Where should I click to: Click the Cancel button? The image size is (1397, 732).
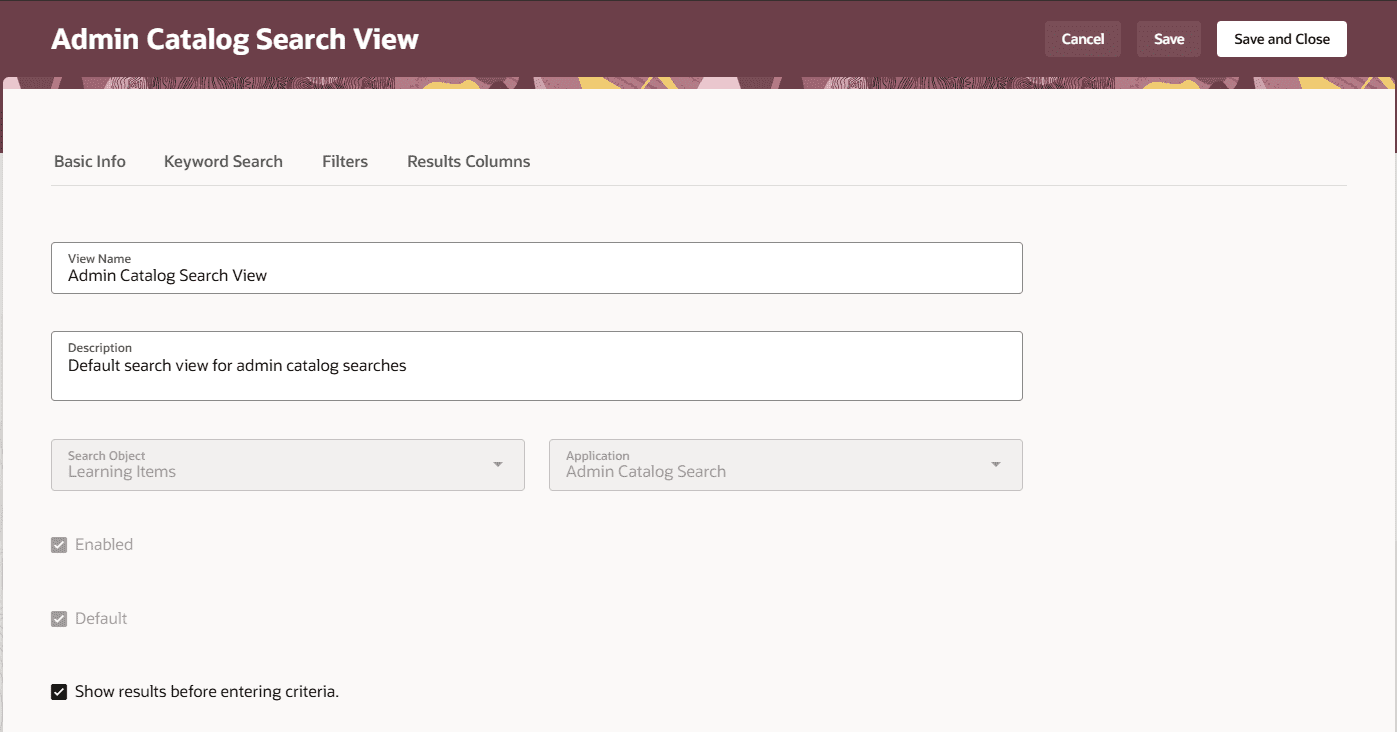(1083, 39)
